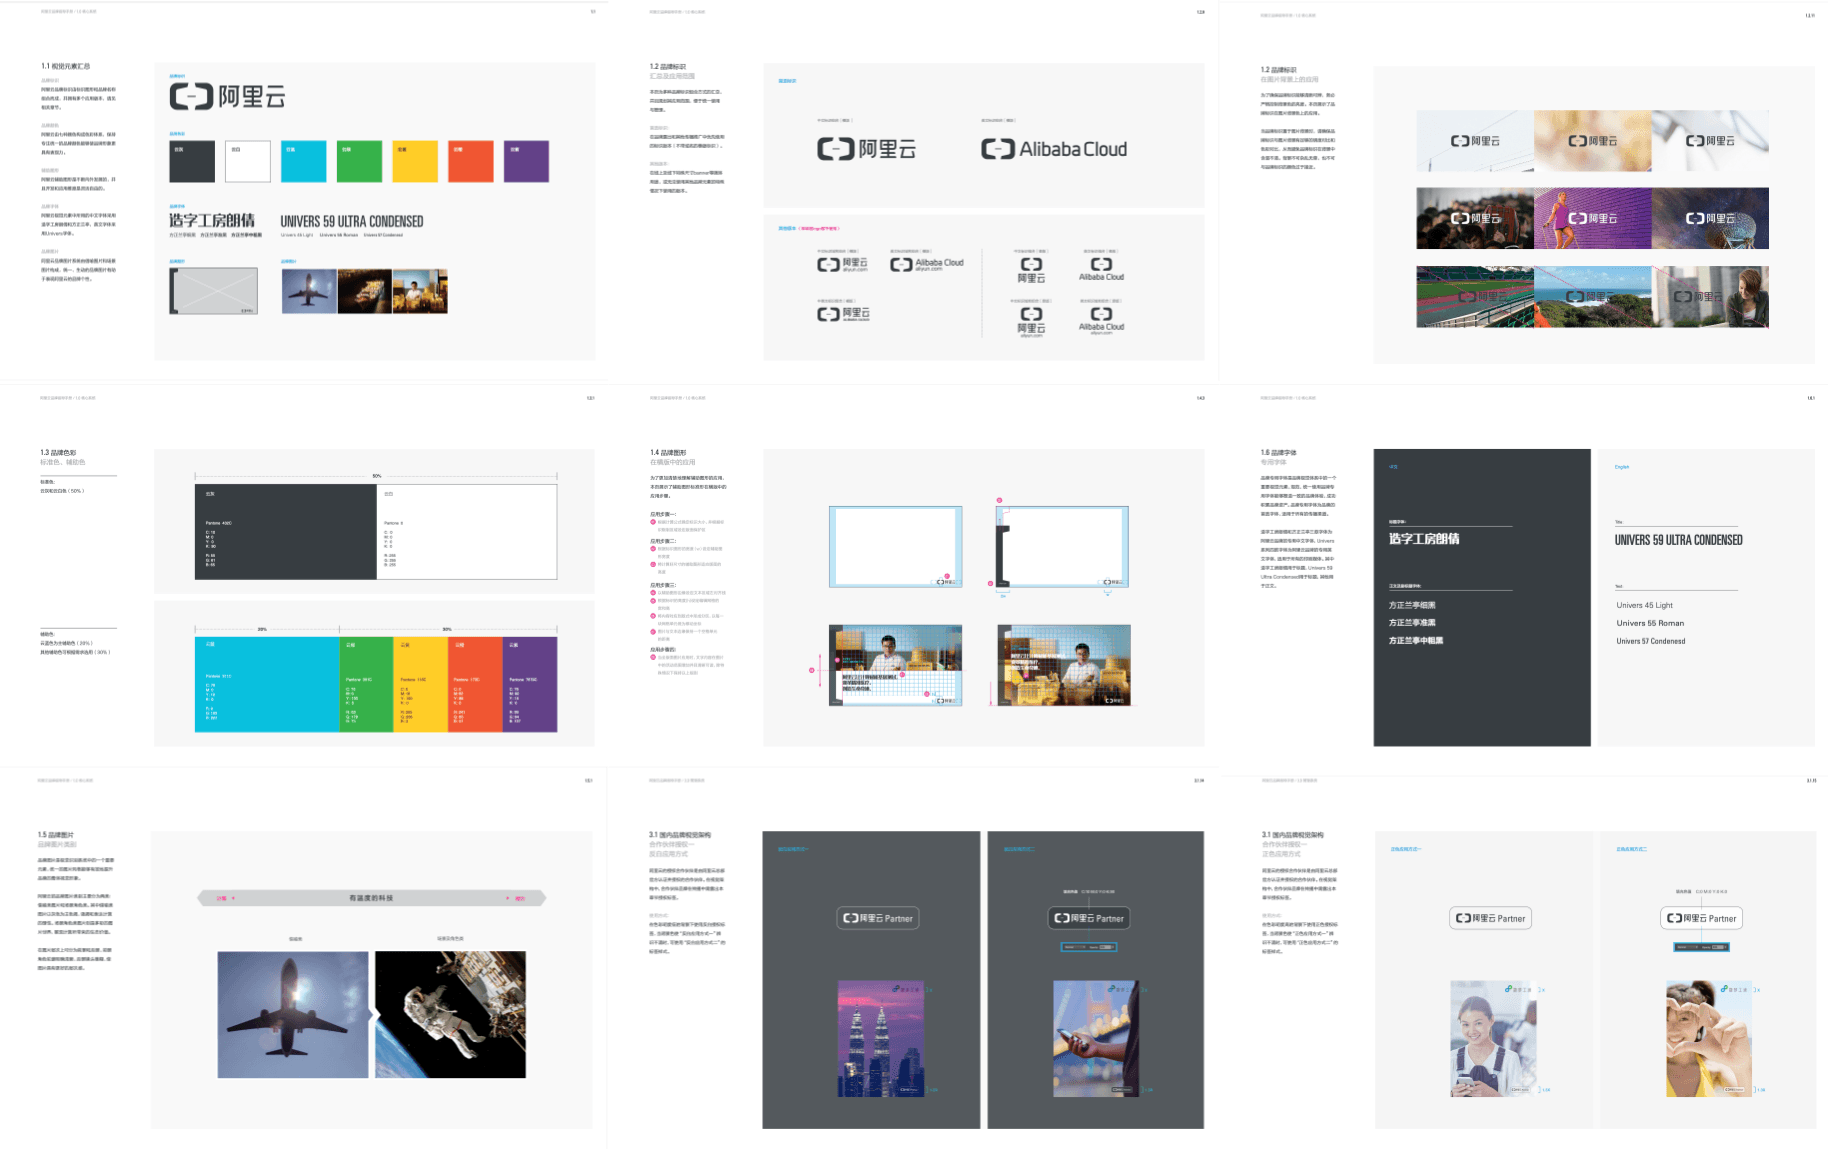Image resolution: width=1828 pixels, height=1149 pixels.
Task: Click the 1.4 品牌图形 heading
Action: pyautogui.click(x=668, y=453)
